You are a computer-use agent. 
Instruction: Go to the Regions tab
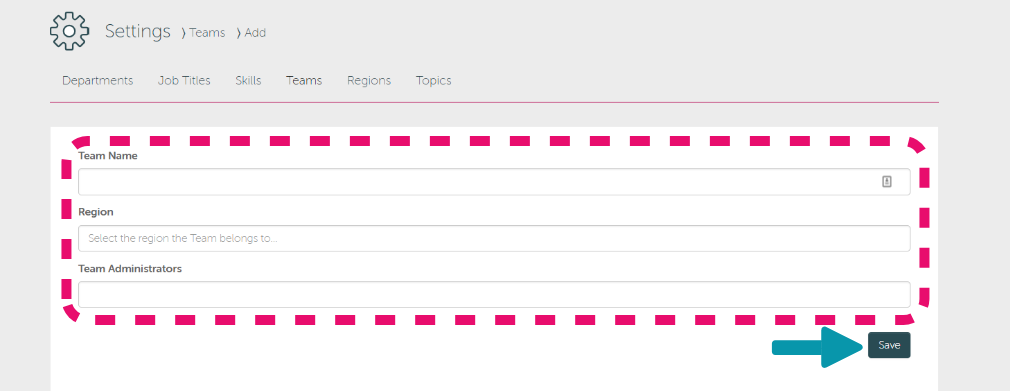point(369,81)
